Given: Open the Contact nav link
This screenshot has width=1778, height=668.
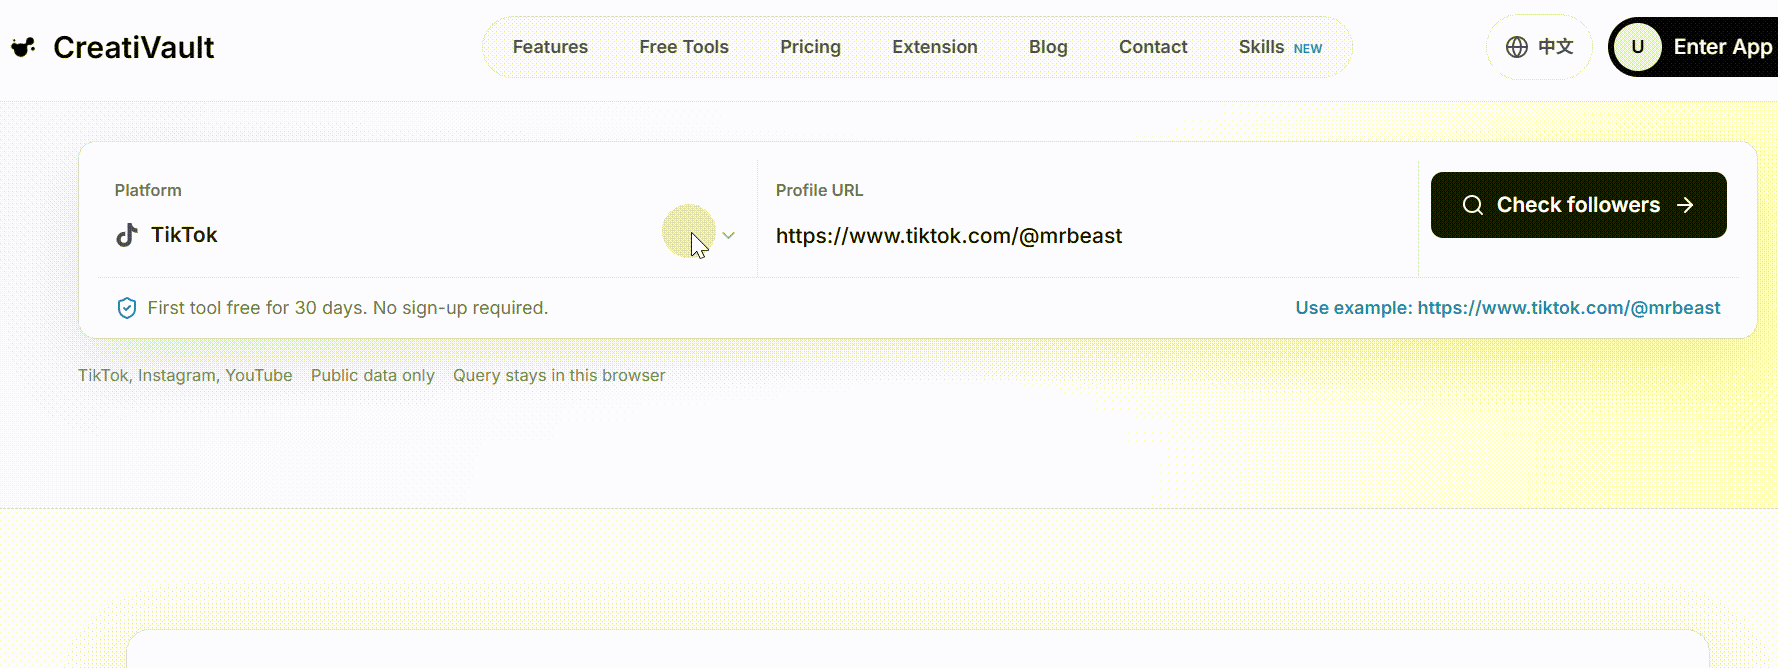Looking at the screenshot, I should click(x=1153, y=47).
